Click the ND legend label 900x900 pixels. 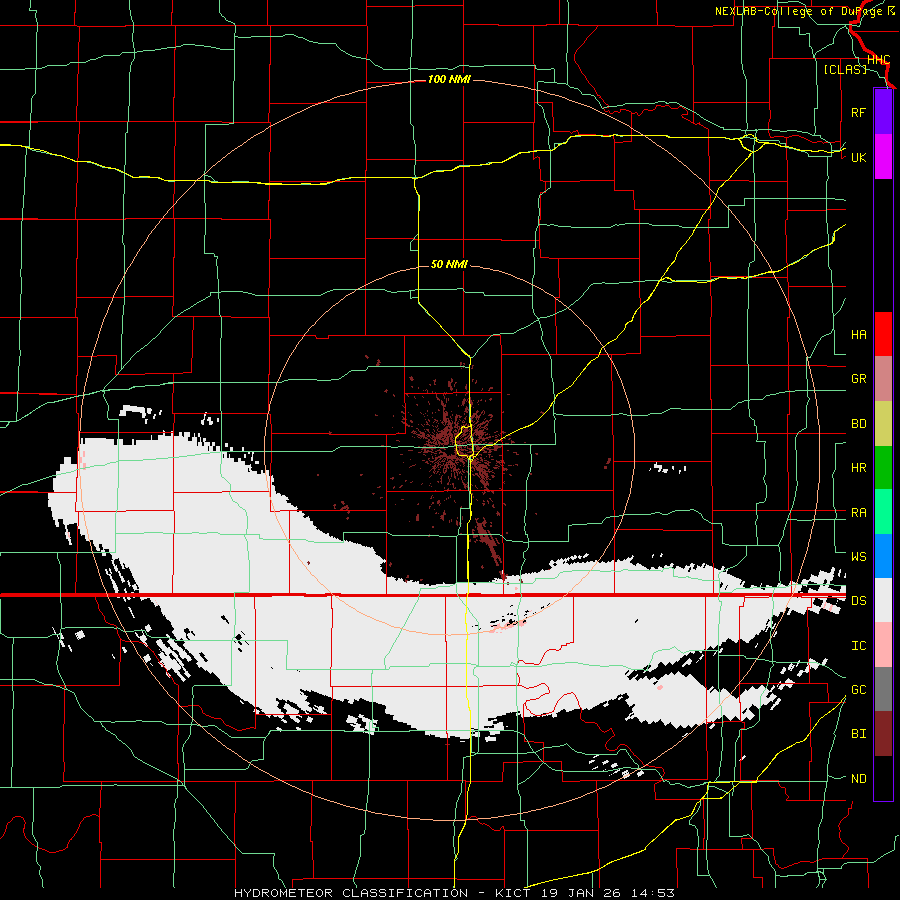858,779
